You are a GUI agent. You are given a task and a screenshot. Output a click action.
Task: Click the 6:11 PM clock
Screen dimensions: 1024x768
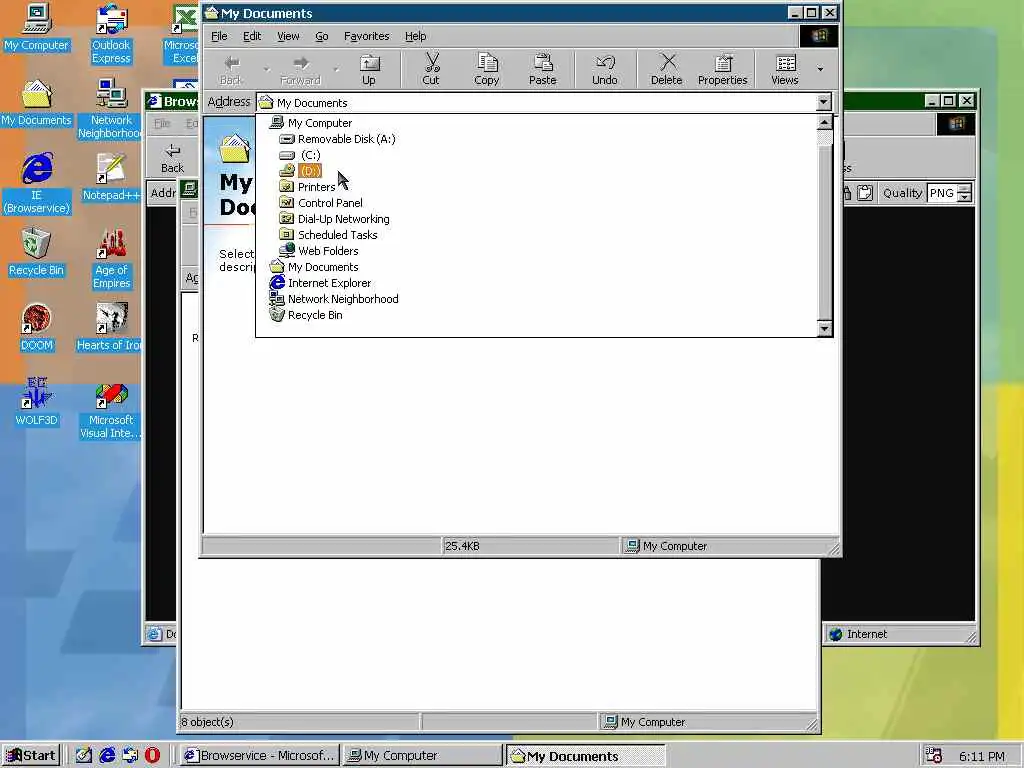982,756
